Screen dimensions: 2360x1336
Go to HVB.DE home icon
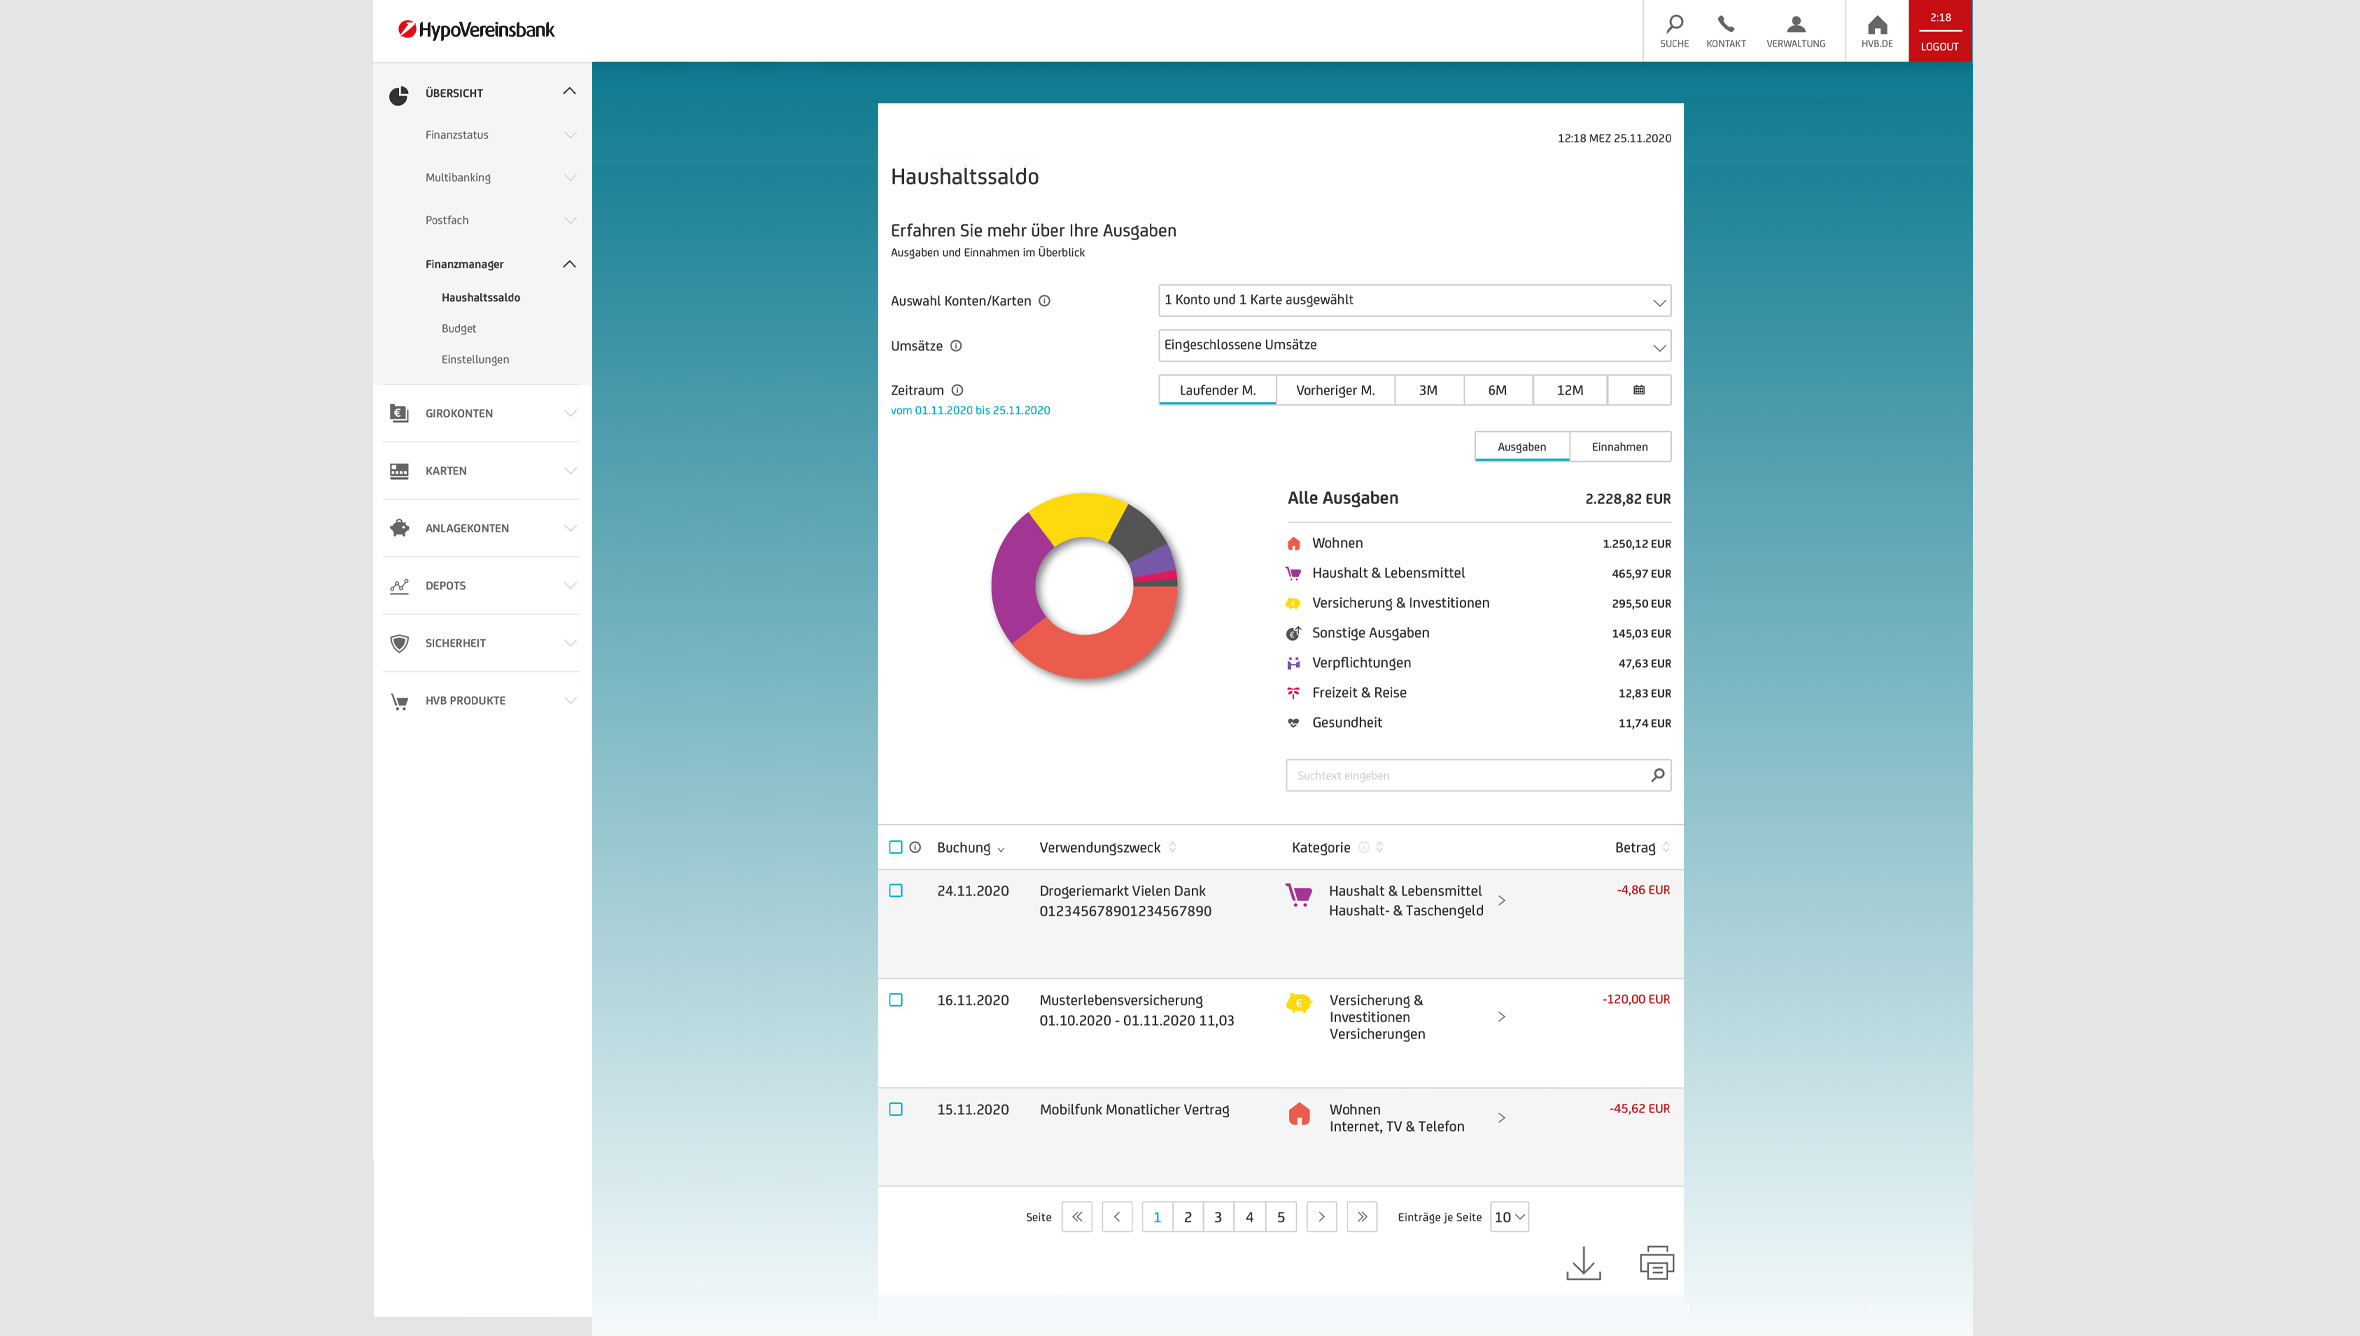tap(1877, 24)
